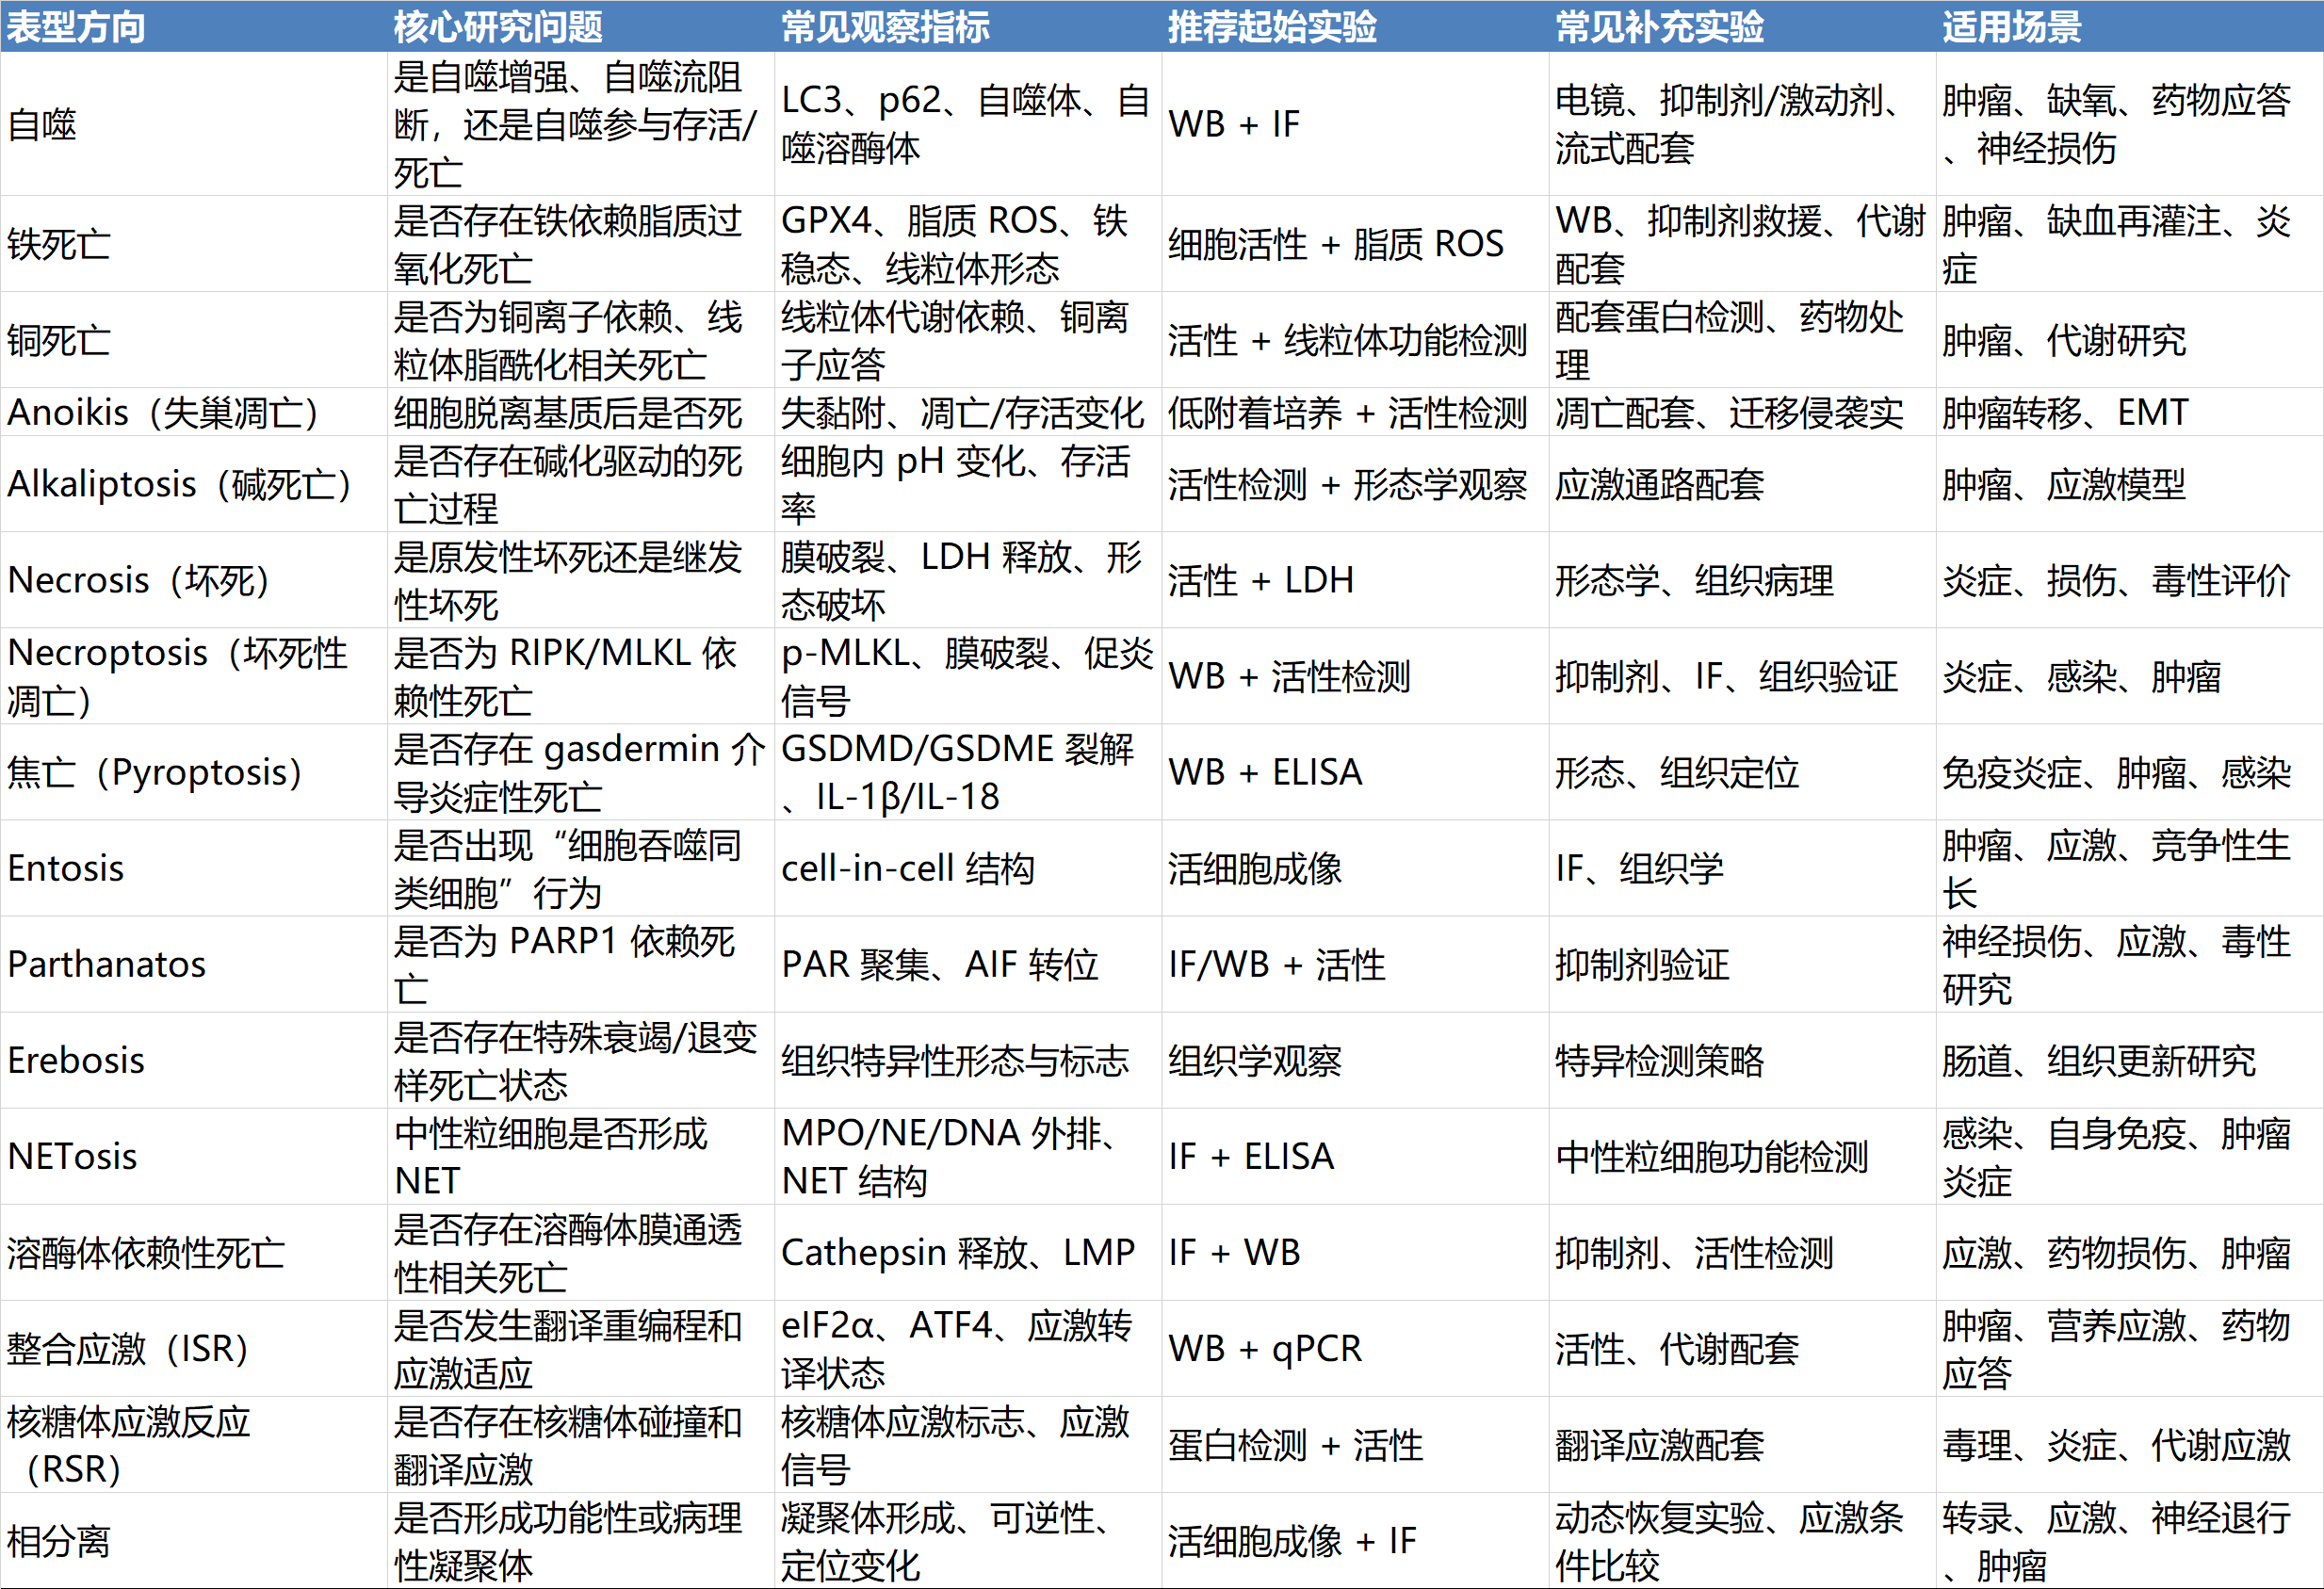Viewport: 2324px width, 1589px height.
Task: Click the Cathepsin 释放、LMP cell
Action: (957, 1252)
